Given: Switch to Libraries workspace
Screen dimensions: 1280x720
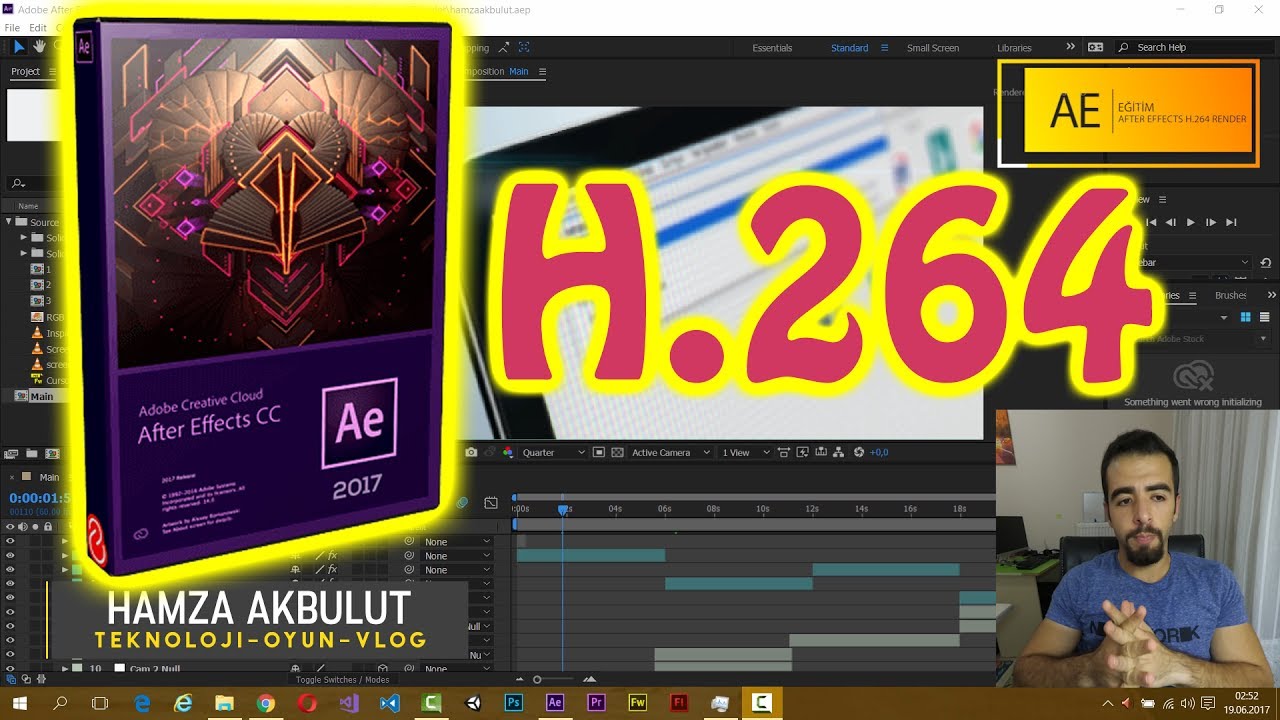Looking at the screenshot, I should tap(1014, 47).
